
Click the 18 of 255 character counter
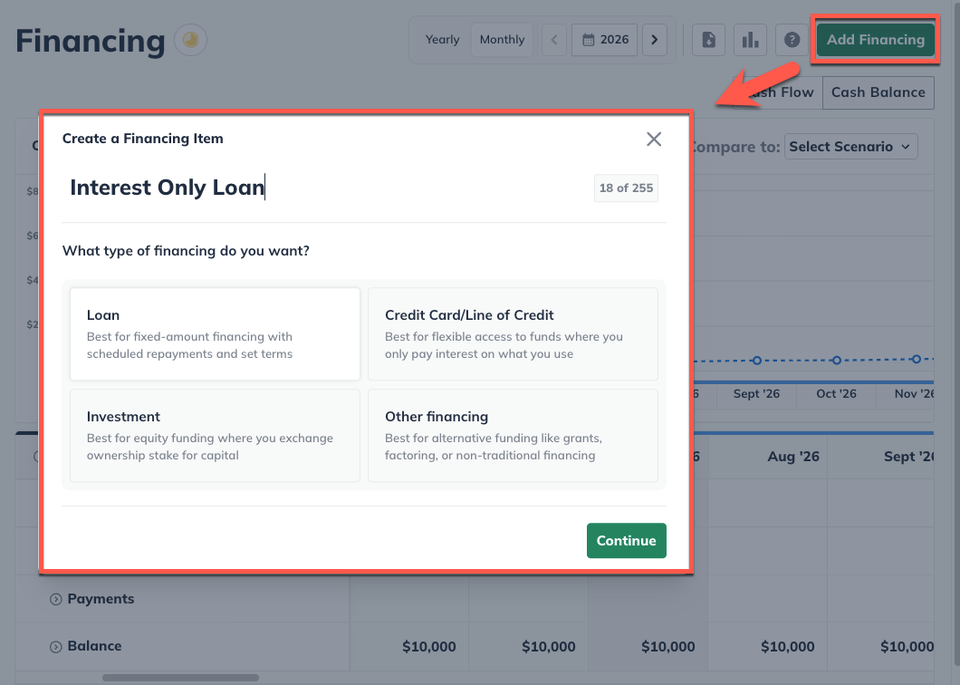[x=626, y=188]
